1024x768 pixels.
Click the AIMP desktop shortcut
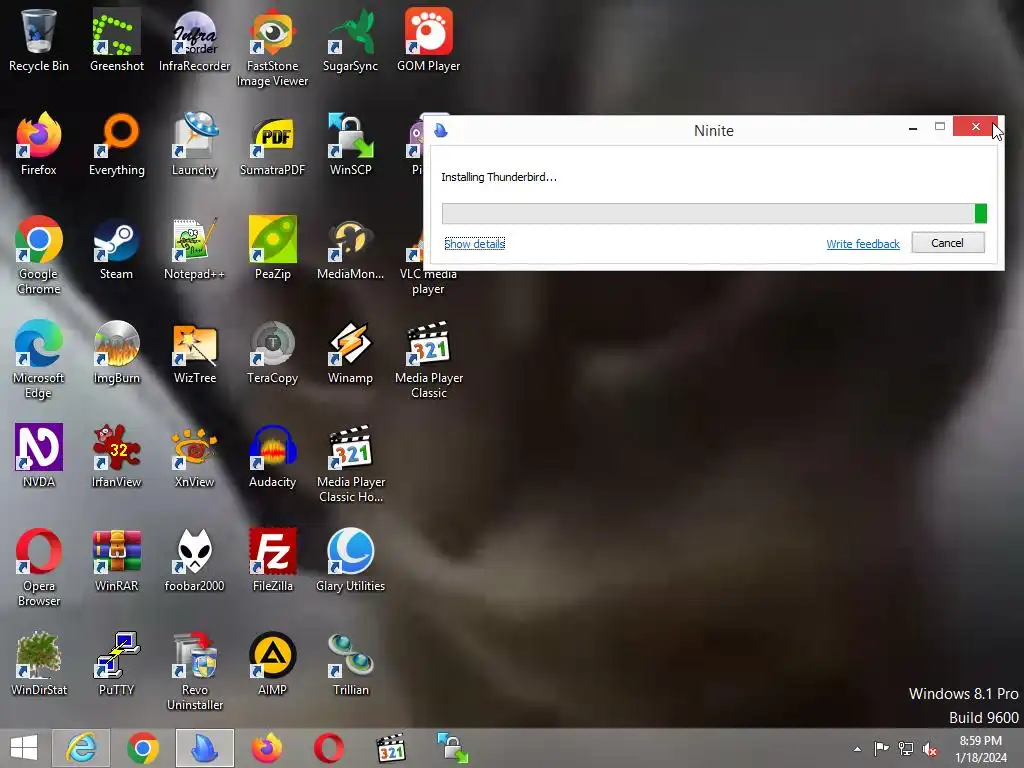[x=272, y=663]
